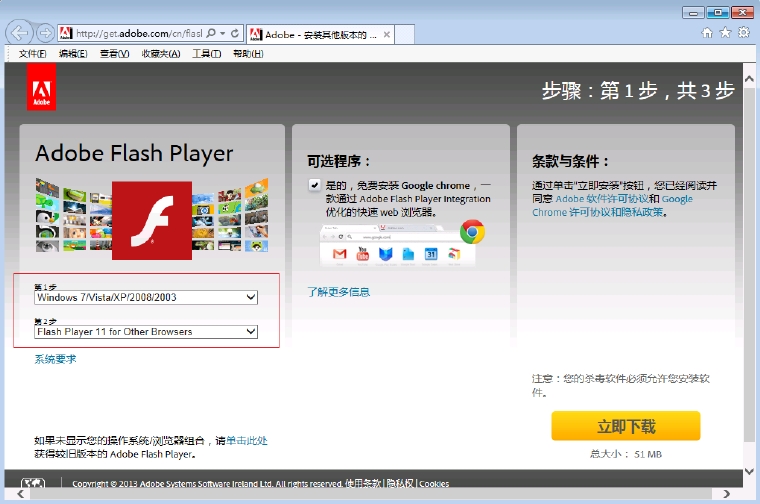Click the URL address field
The height and width of the screenshot is (504, 760).
pos(139,33)
